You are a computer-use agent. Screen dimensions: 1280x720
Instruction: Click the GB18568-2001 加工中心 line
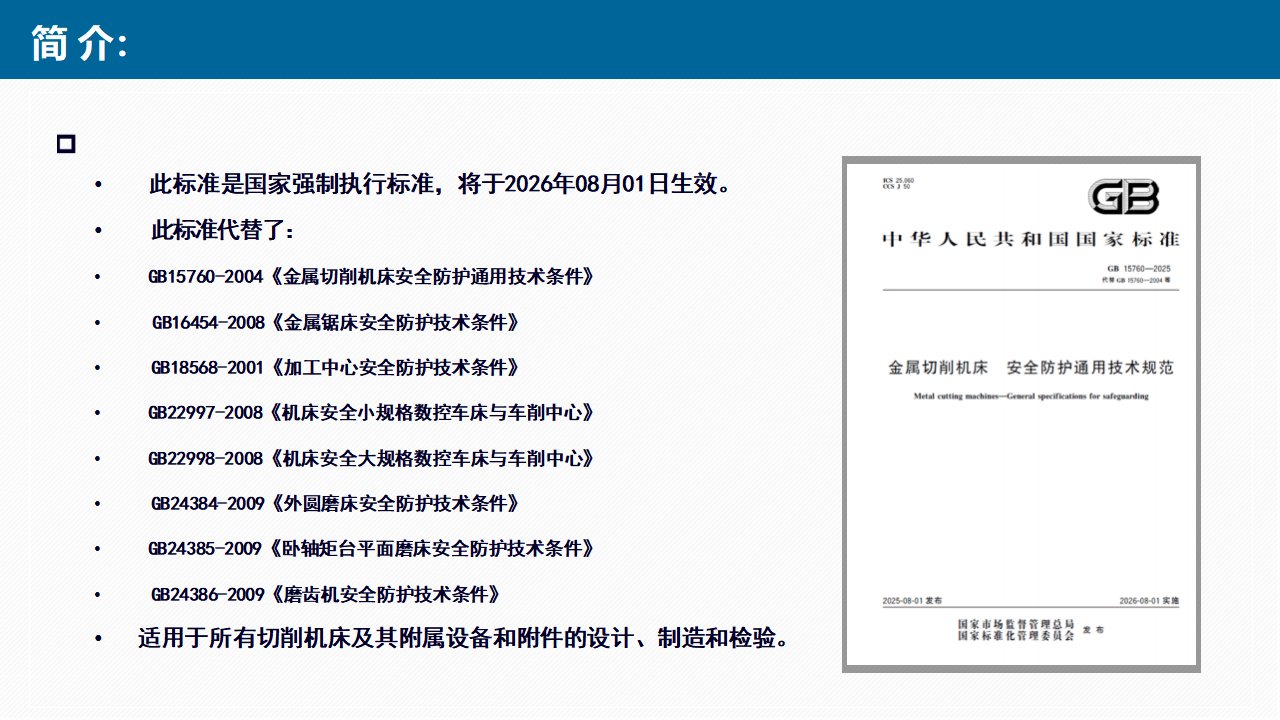335,368
